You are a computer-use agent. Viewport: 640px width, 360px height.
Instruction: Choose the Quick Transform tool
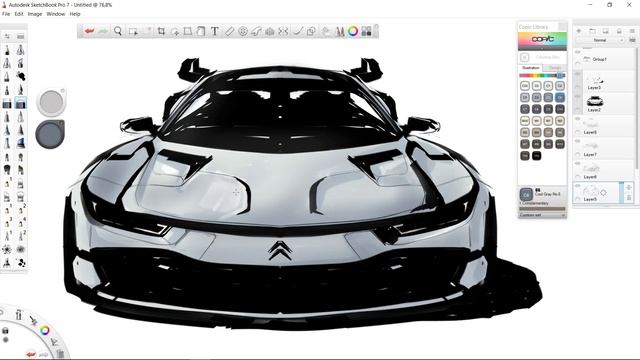click(175, 31)
